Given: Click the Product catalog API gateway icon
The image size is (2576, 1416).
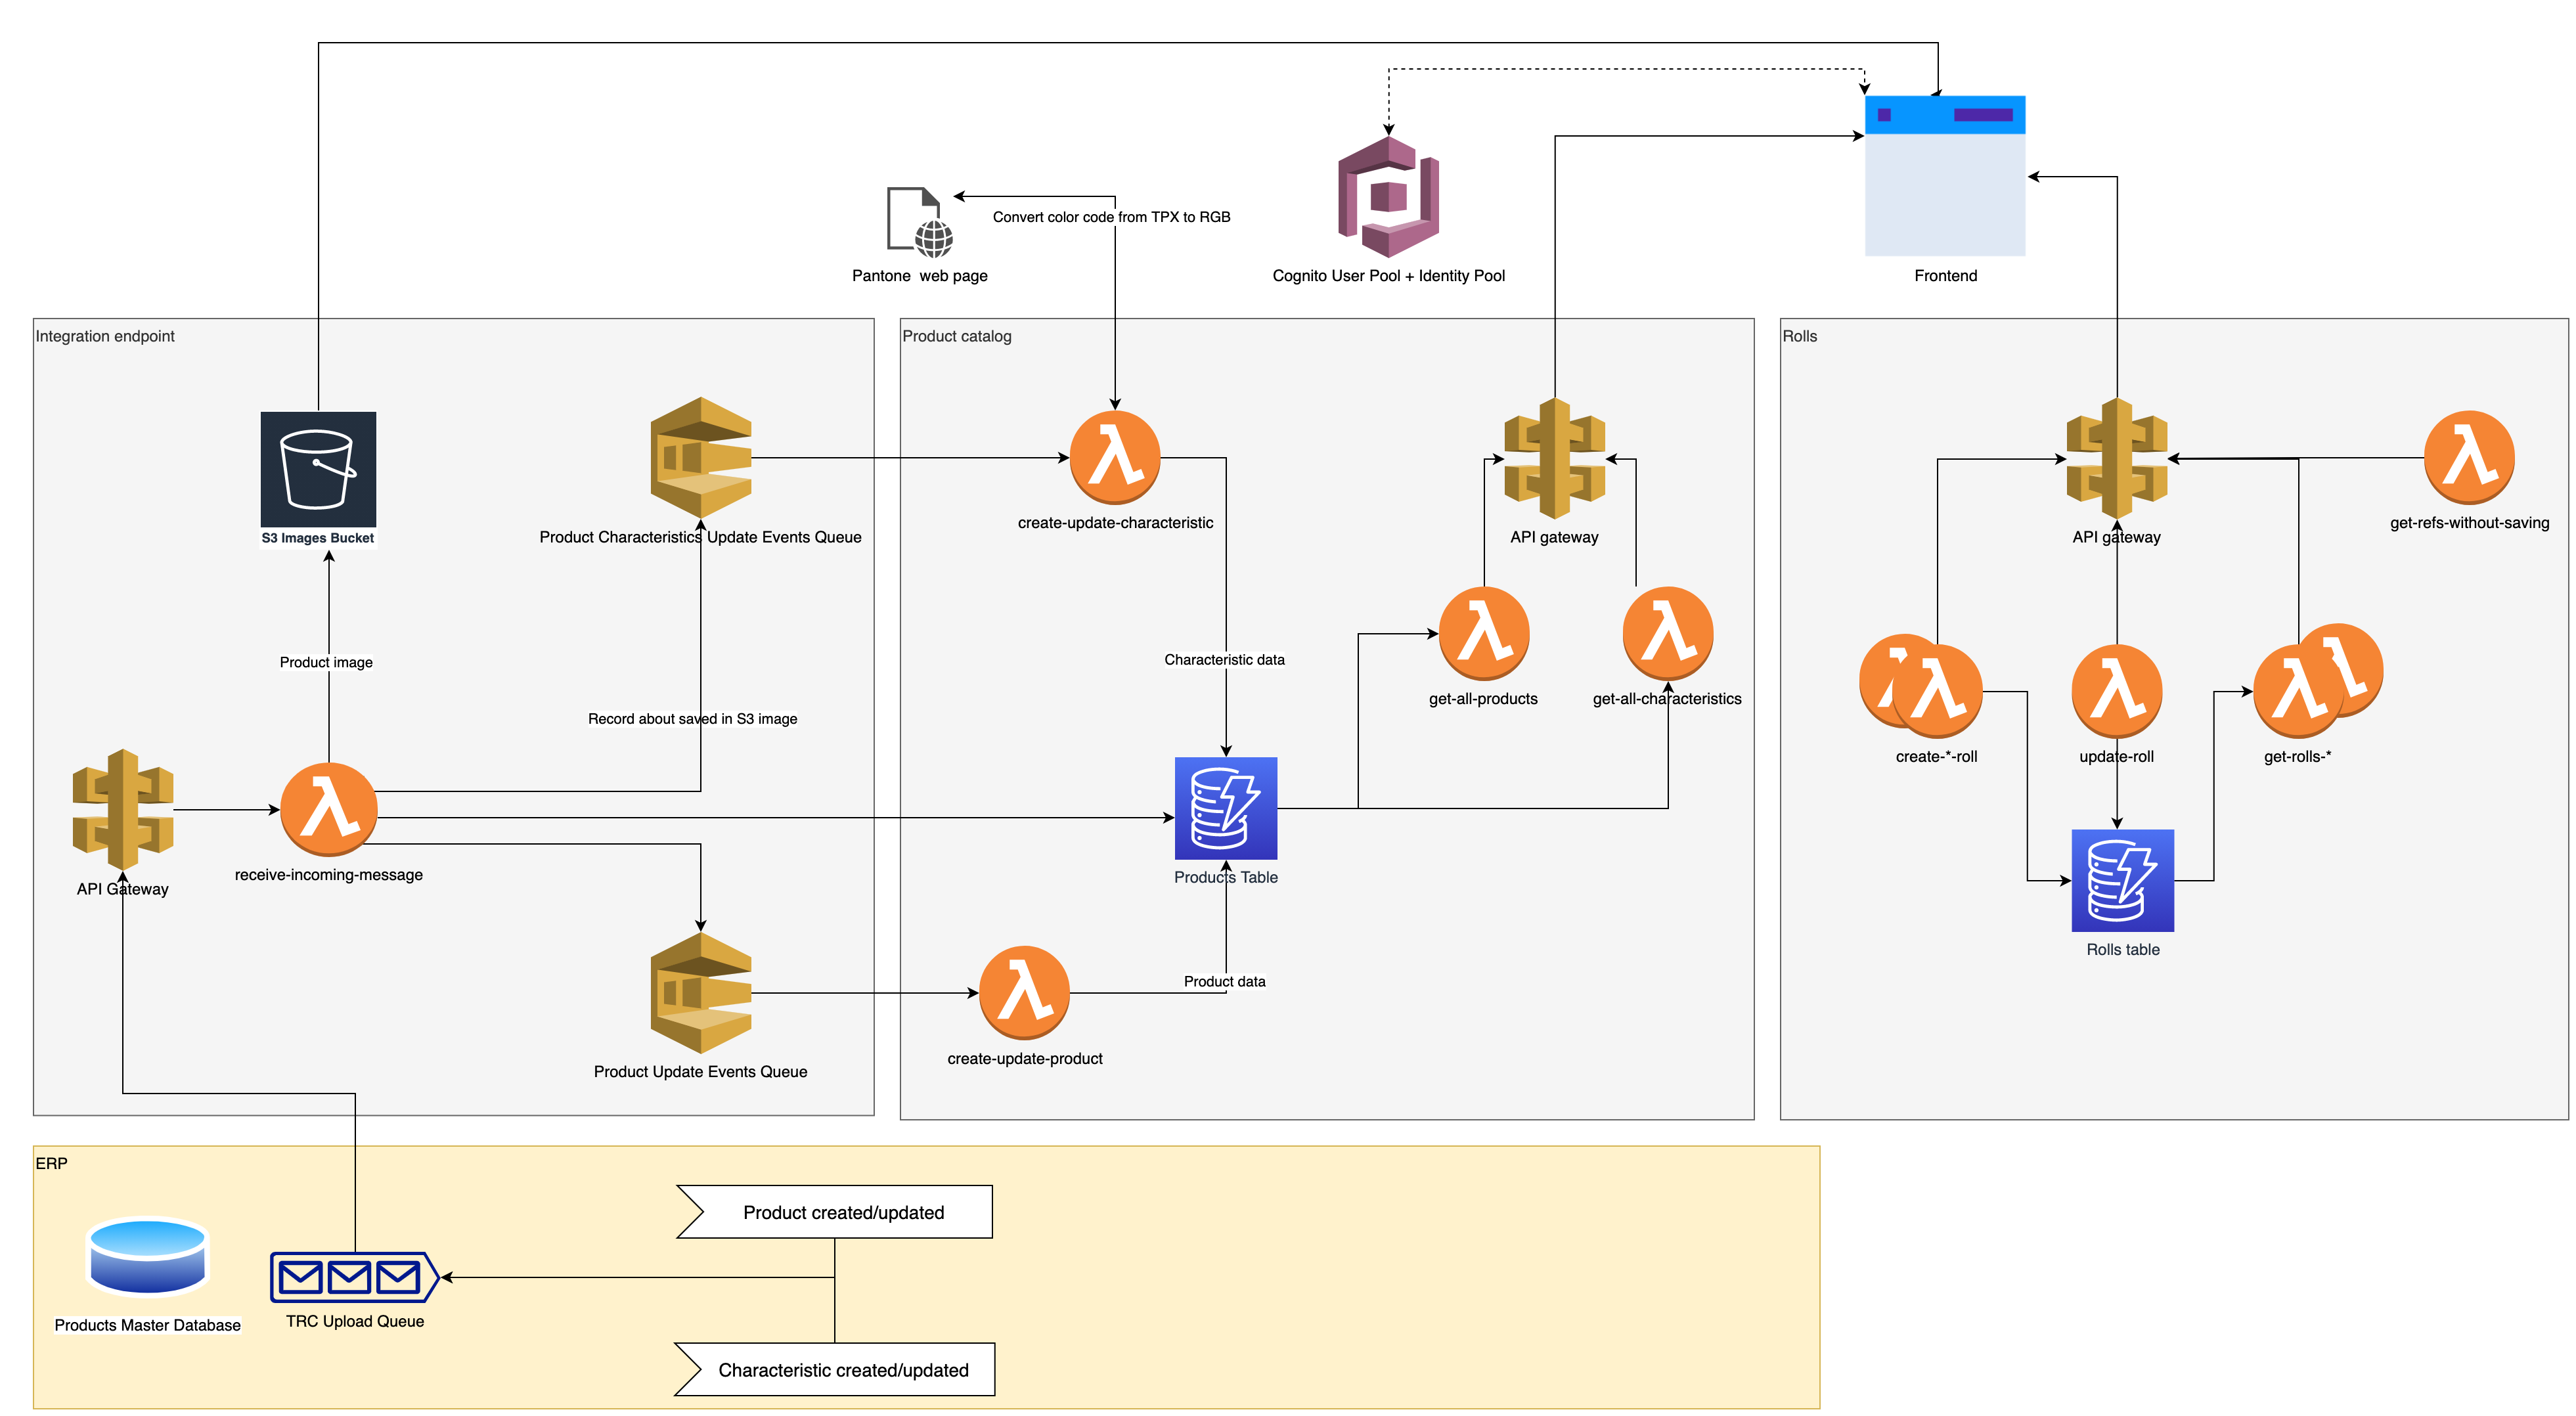Looking at the screenshot, I should tap(1555, 458).
